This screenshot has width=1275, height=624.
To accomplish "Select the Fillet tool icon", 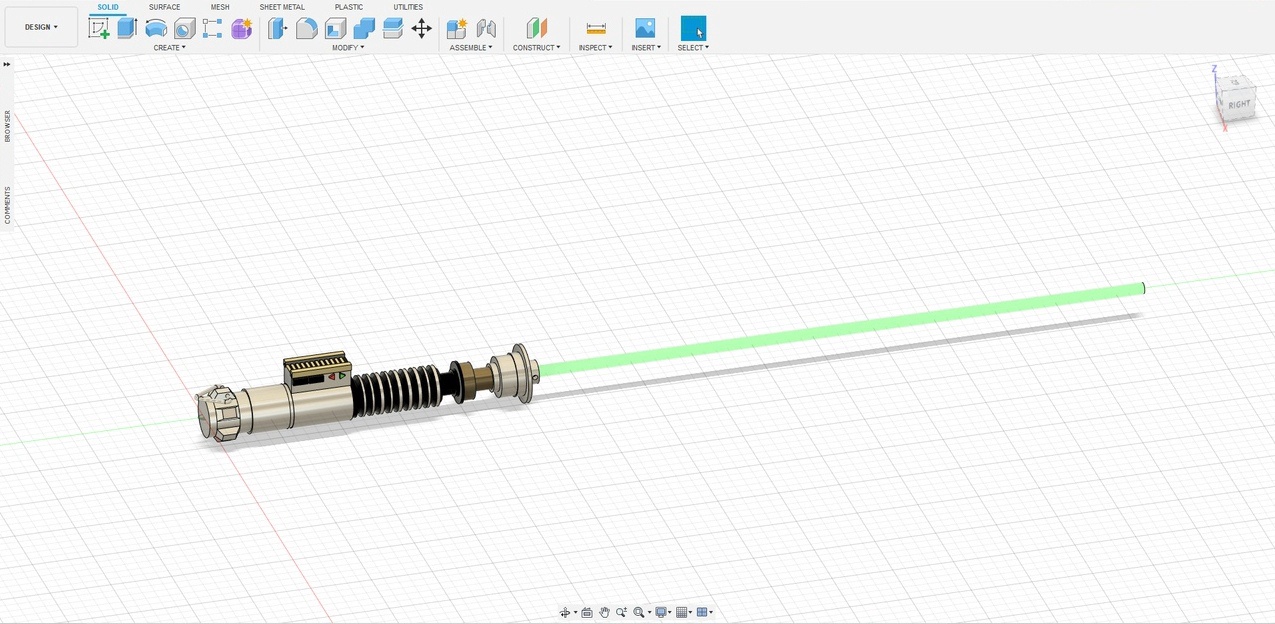I will [x=307, y=28].
